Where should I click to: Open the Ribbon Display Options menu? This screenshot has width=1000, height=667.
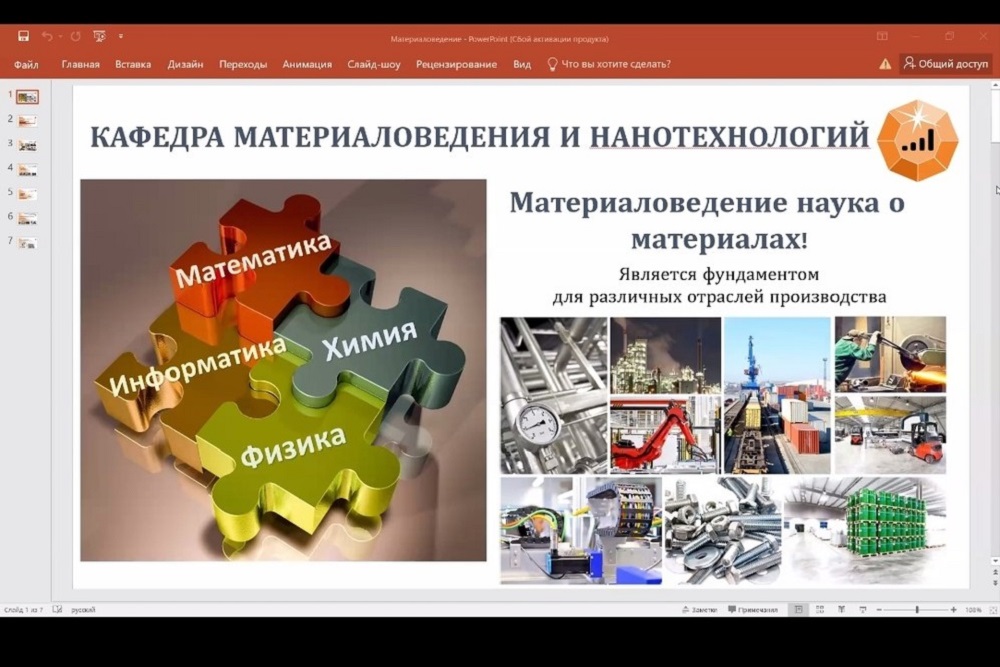(x=881, y=36)
